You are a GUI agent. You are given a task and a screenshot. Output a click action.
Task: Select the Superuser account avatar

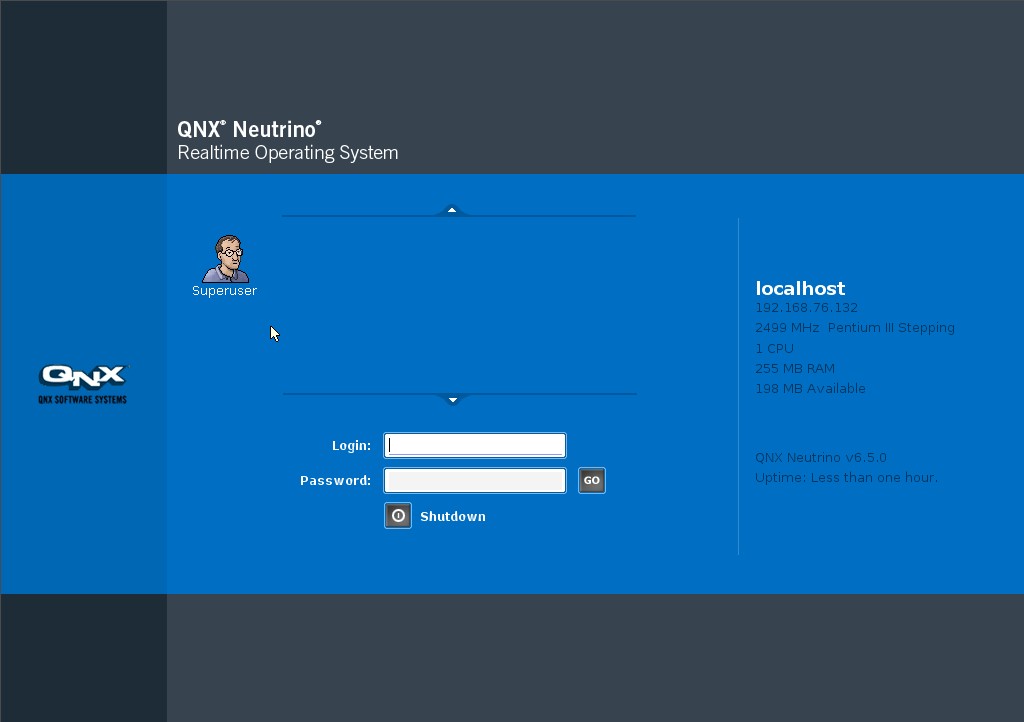[226, 259]
